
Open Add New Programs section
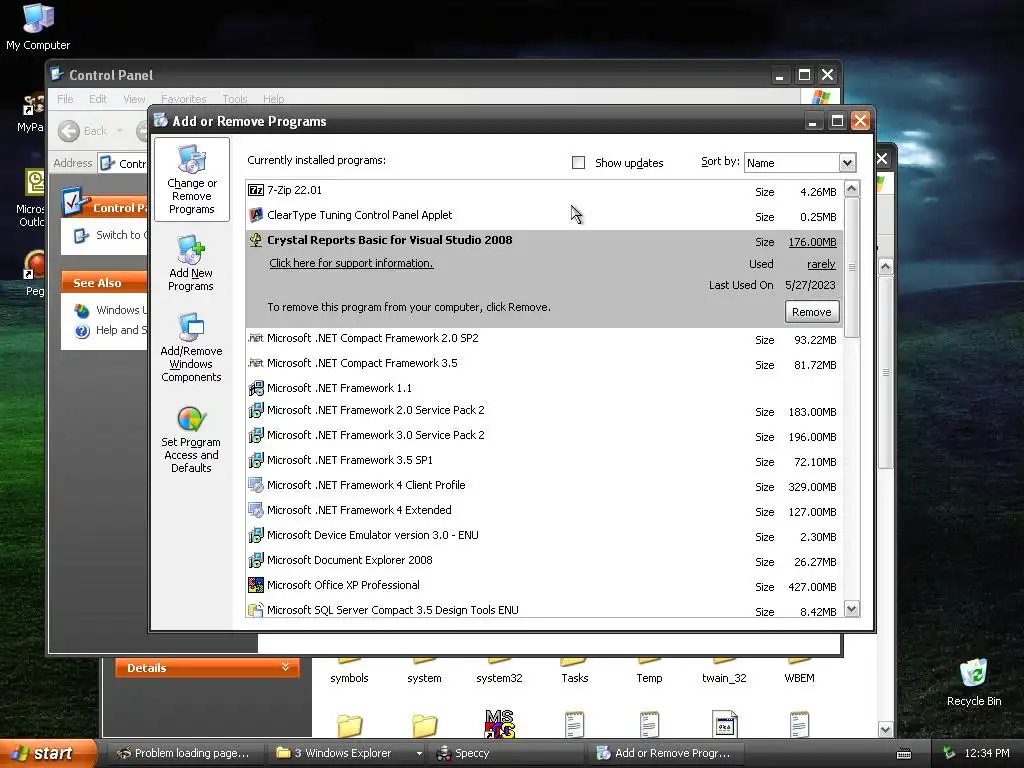tap(191, 263)
